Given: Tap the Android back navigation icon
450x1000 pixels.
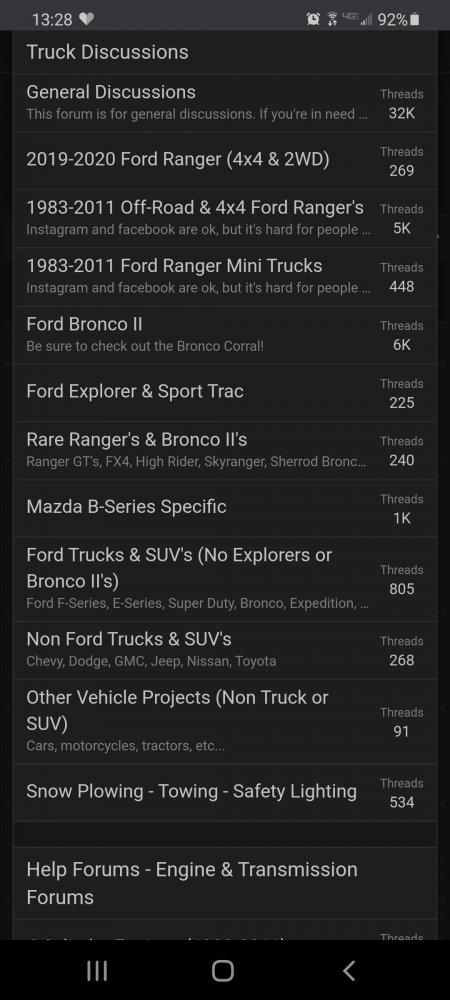Looking at the screenshot, I should (x=349, y=971).
